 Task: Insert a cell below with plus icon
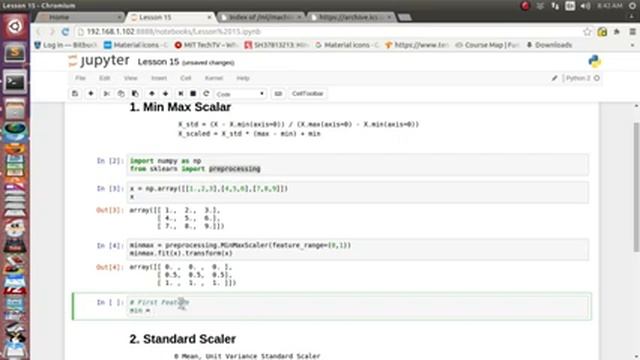click(91, 93)
